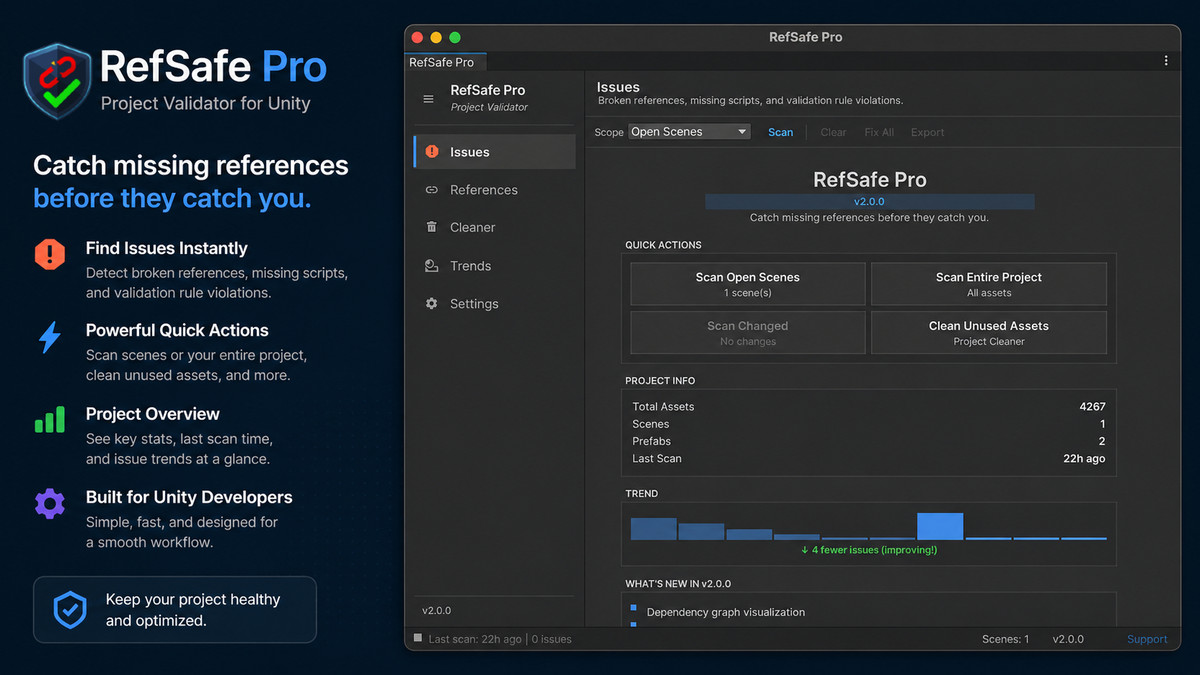Click the TREND section heading
This screenshot has width=1200, height=675.
point(642,494)
